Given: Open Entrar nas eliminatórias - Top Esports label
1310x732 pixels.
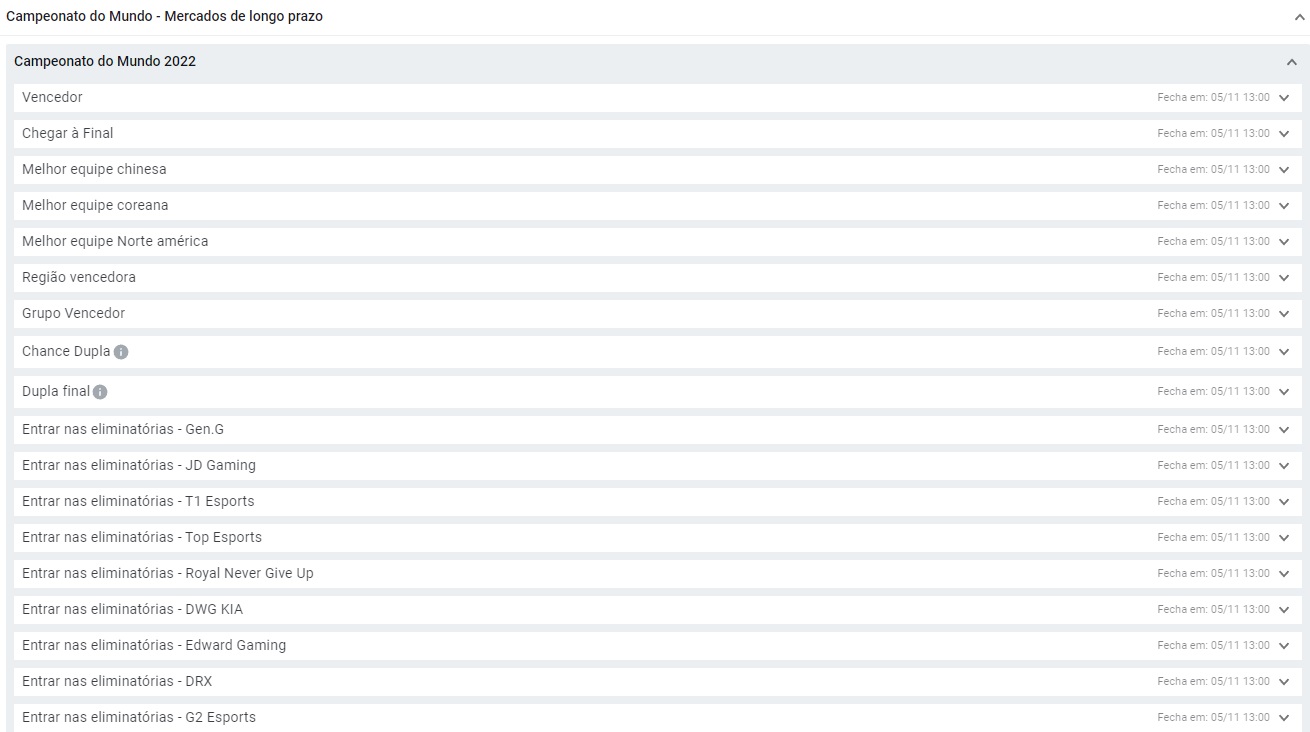Looking at the screenshot, I should [142, 538].
